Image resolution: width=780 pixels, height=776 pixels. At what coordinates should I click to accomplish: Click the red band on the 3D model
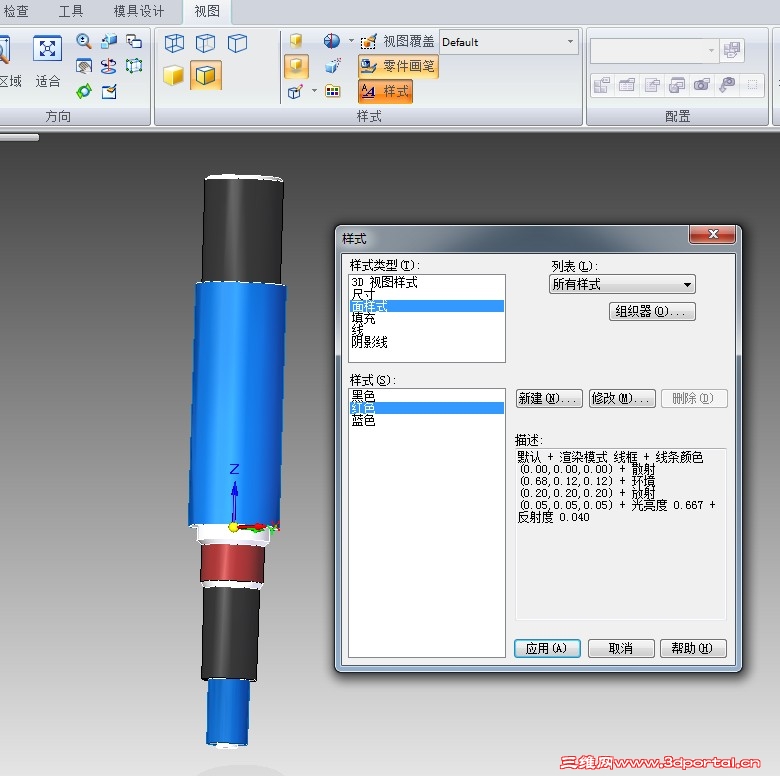click(x=232, y=563)
